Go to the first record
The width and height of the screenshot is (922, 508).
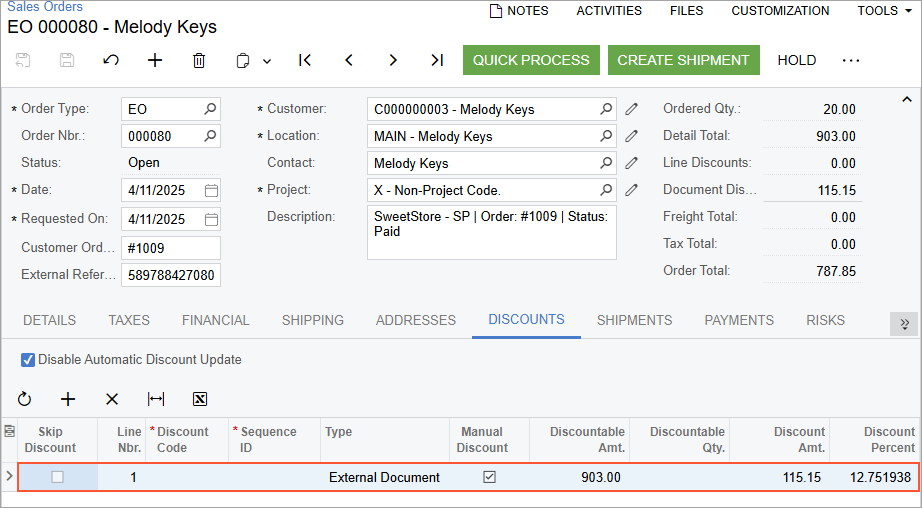[x=305, y=60]
